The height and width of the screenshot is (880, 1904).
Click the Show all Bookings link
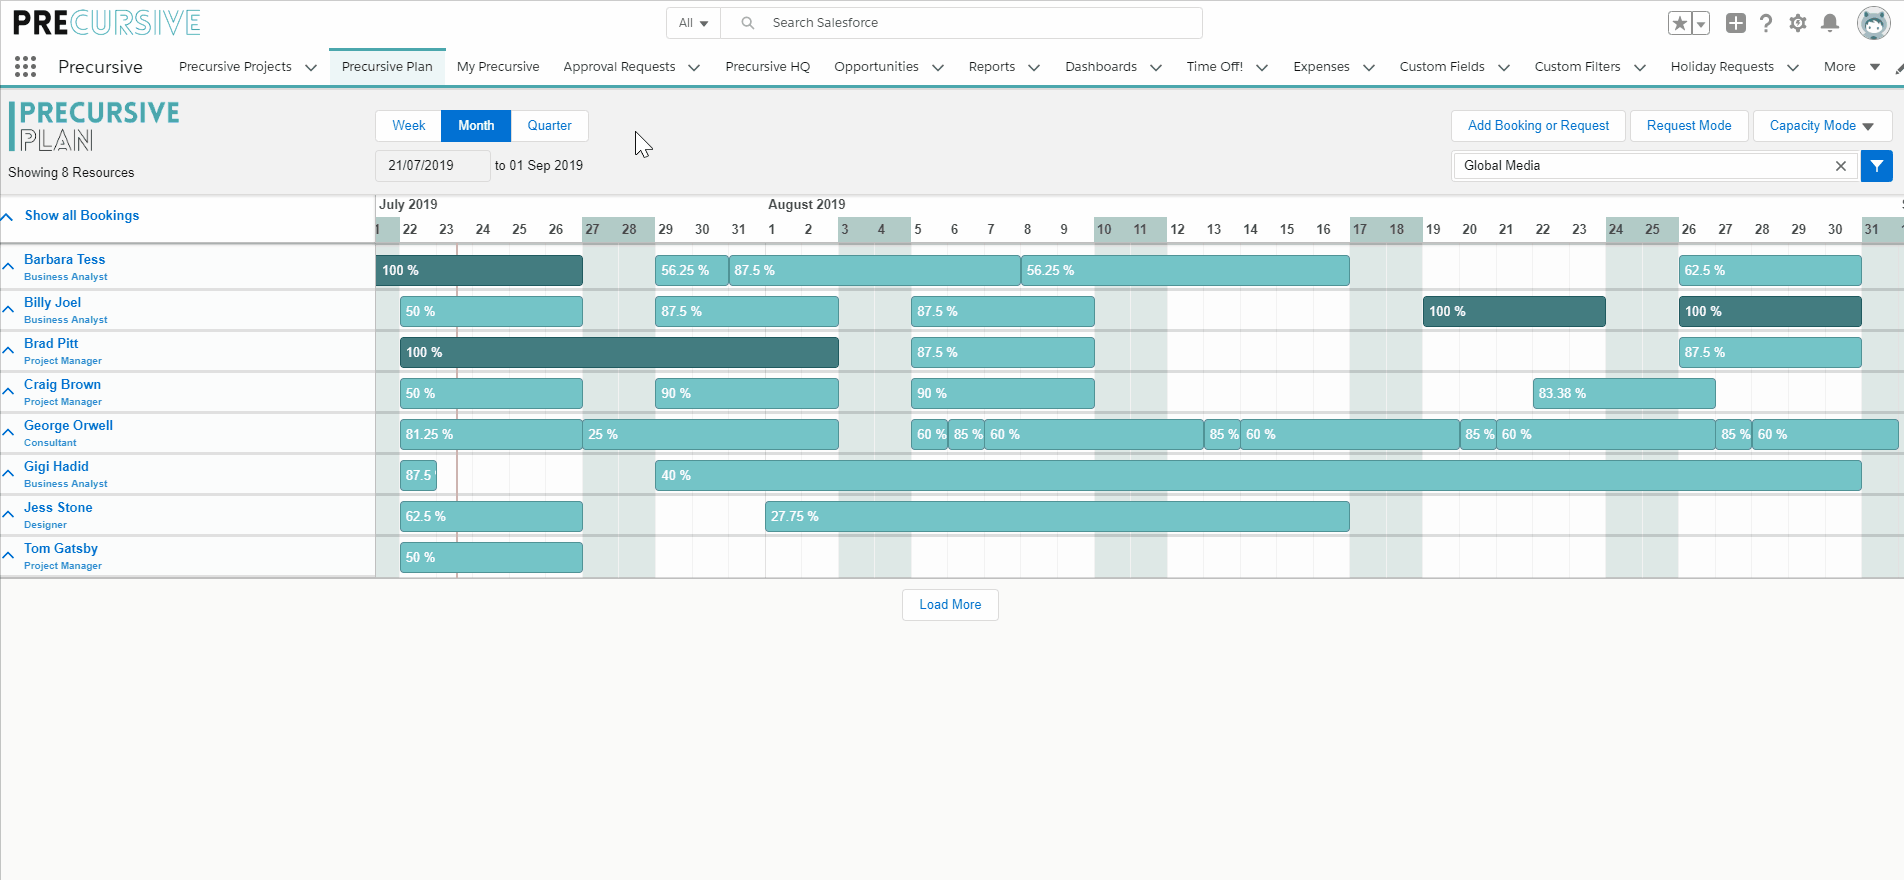(82, 216)
